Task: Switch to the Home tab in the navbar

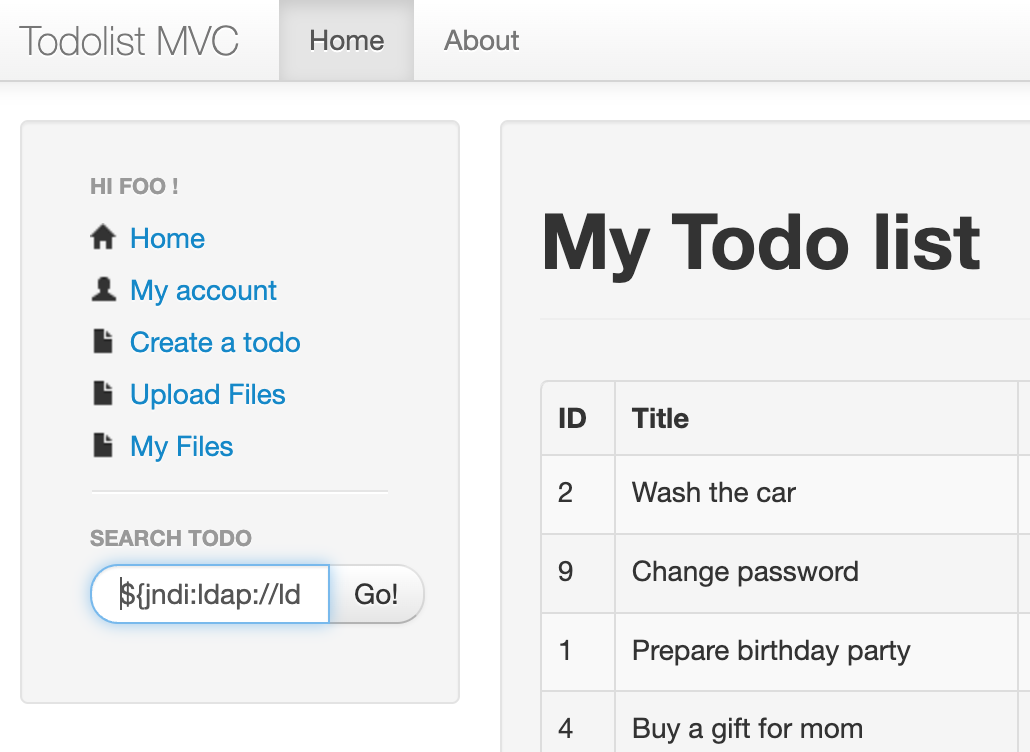Action: (x=346, y=40)
